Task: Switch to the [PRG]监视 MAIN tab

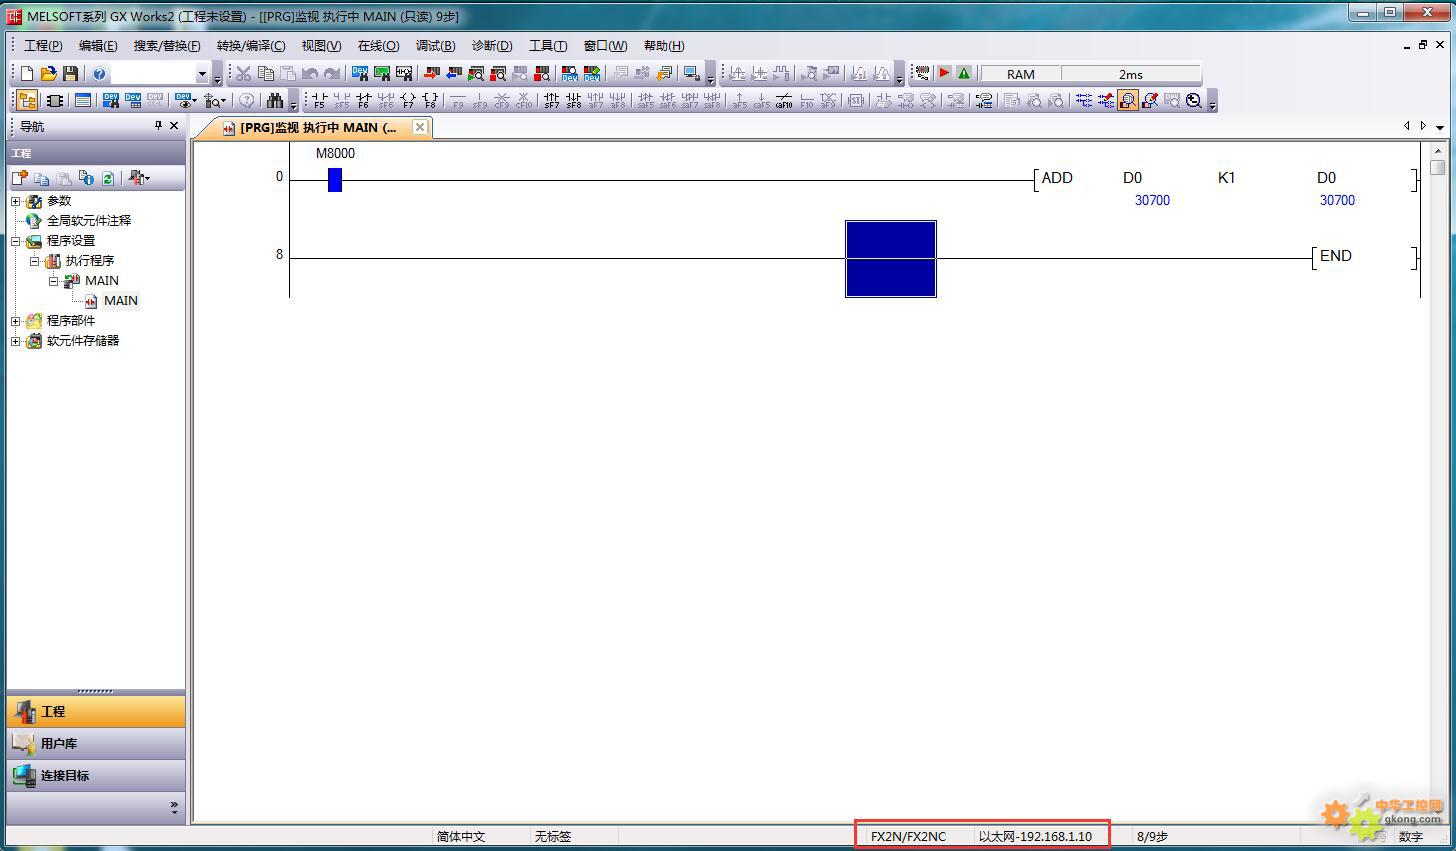Action: point(316,127)
